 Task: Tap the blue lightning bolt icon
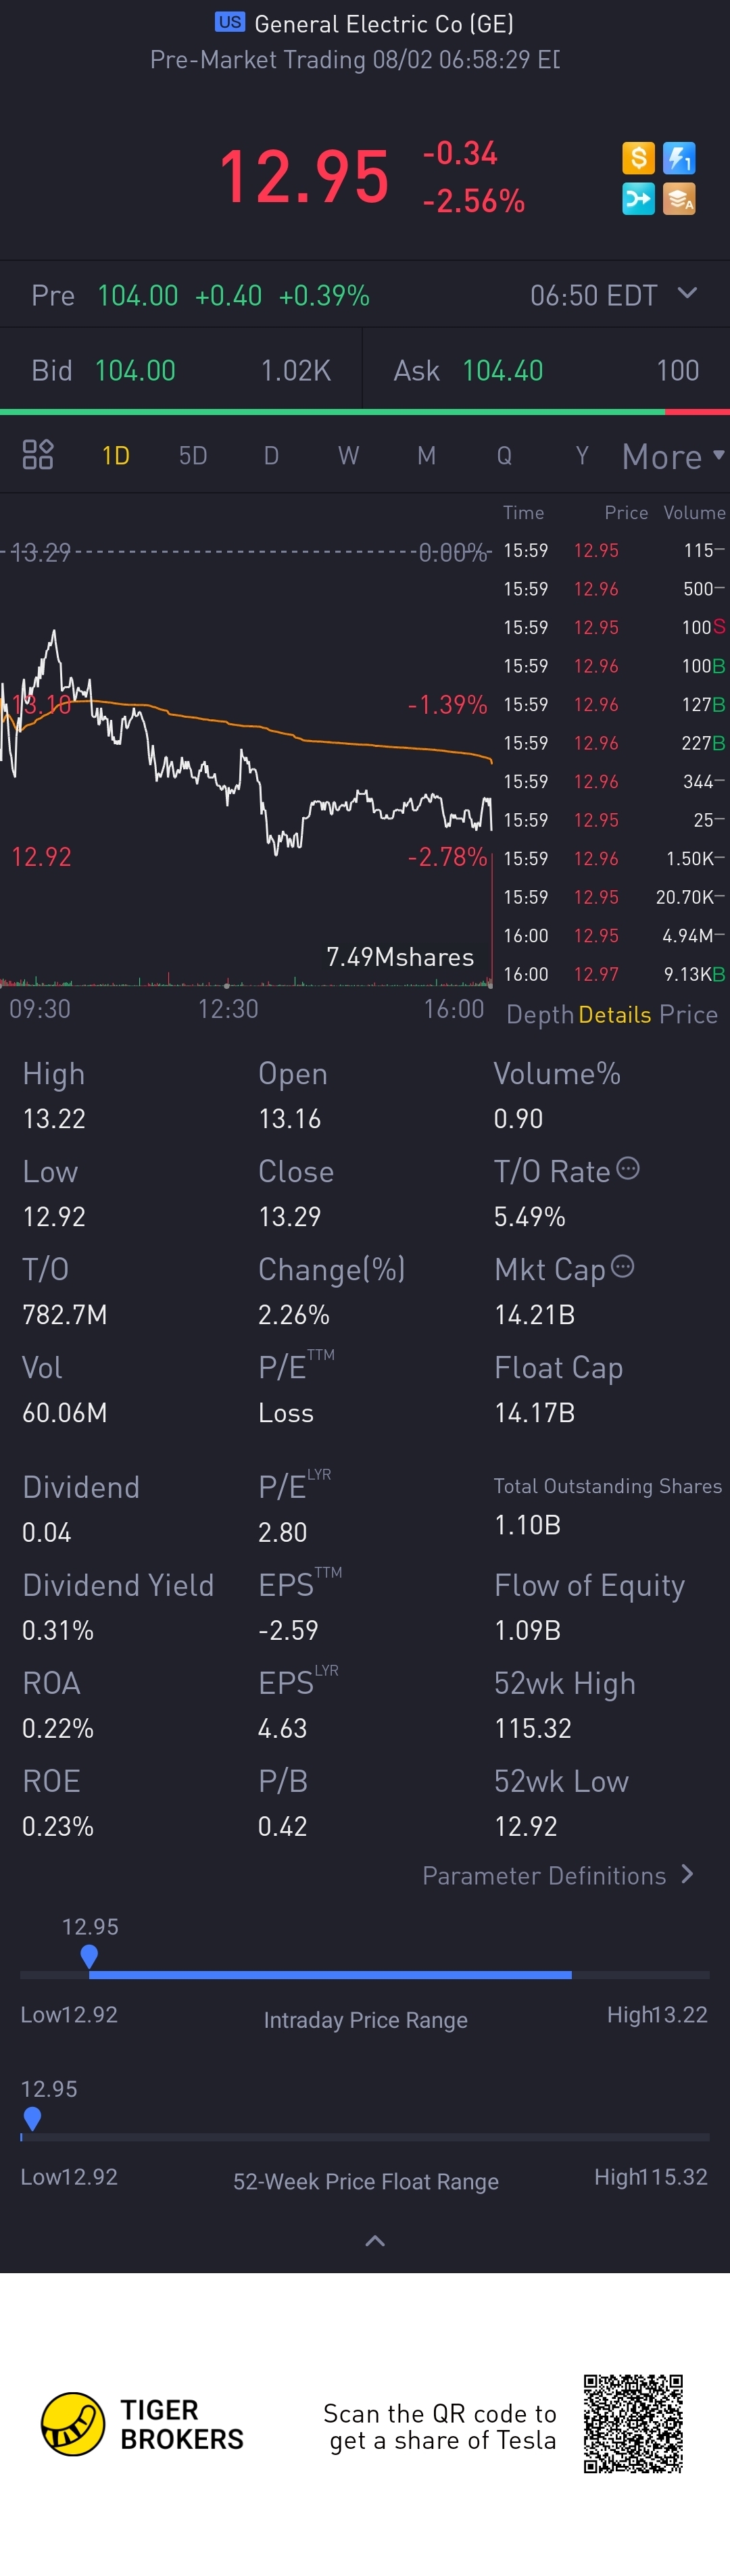(679, 158)
